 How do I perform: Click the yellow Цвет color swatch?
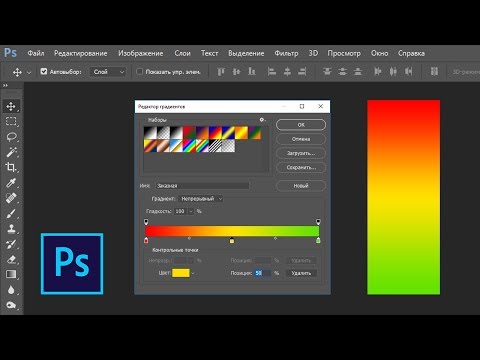click(x=181, y=273)
